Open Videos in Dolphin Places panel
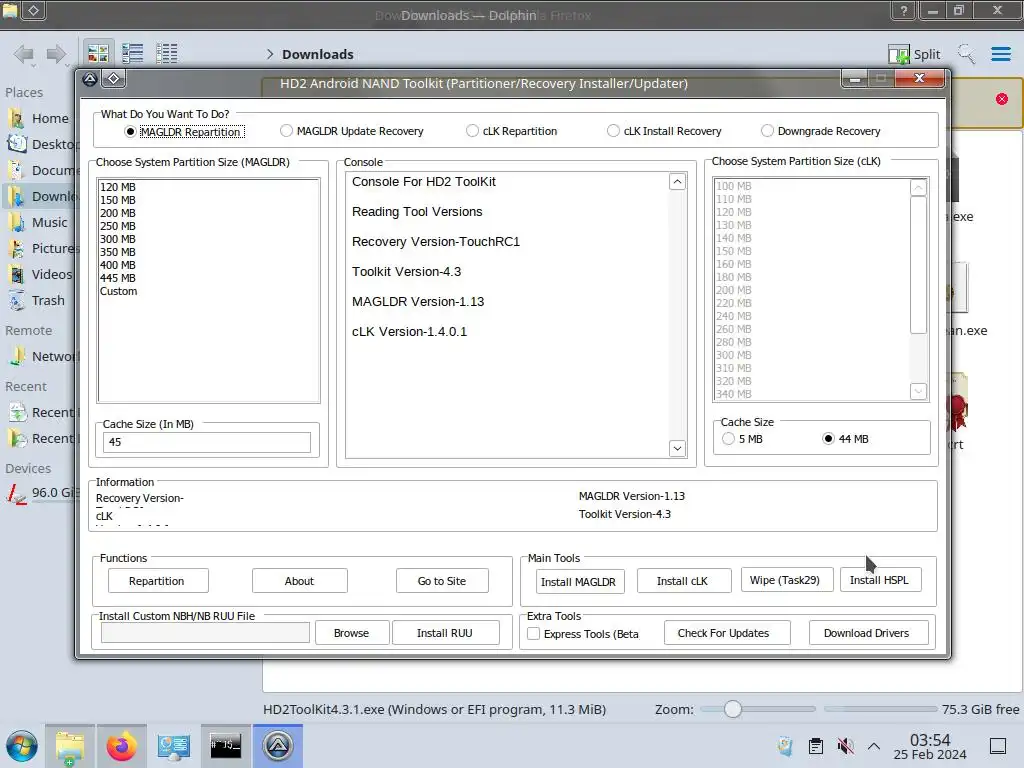The width and height of the screenshot is (1024, 768). coord(40,274)
